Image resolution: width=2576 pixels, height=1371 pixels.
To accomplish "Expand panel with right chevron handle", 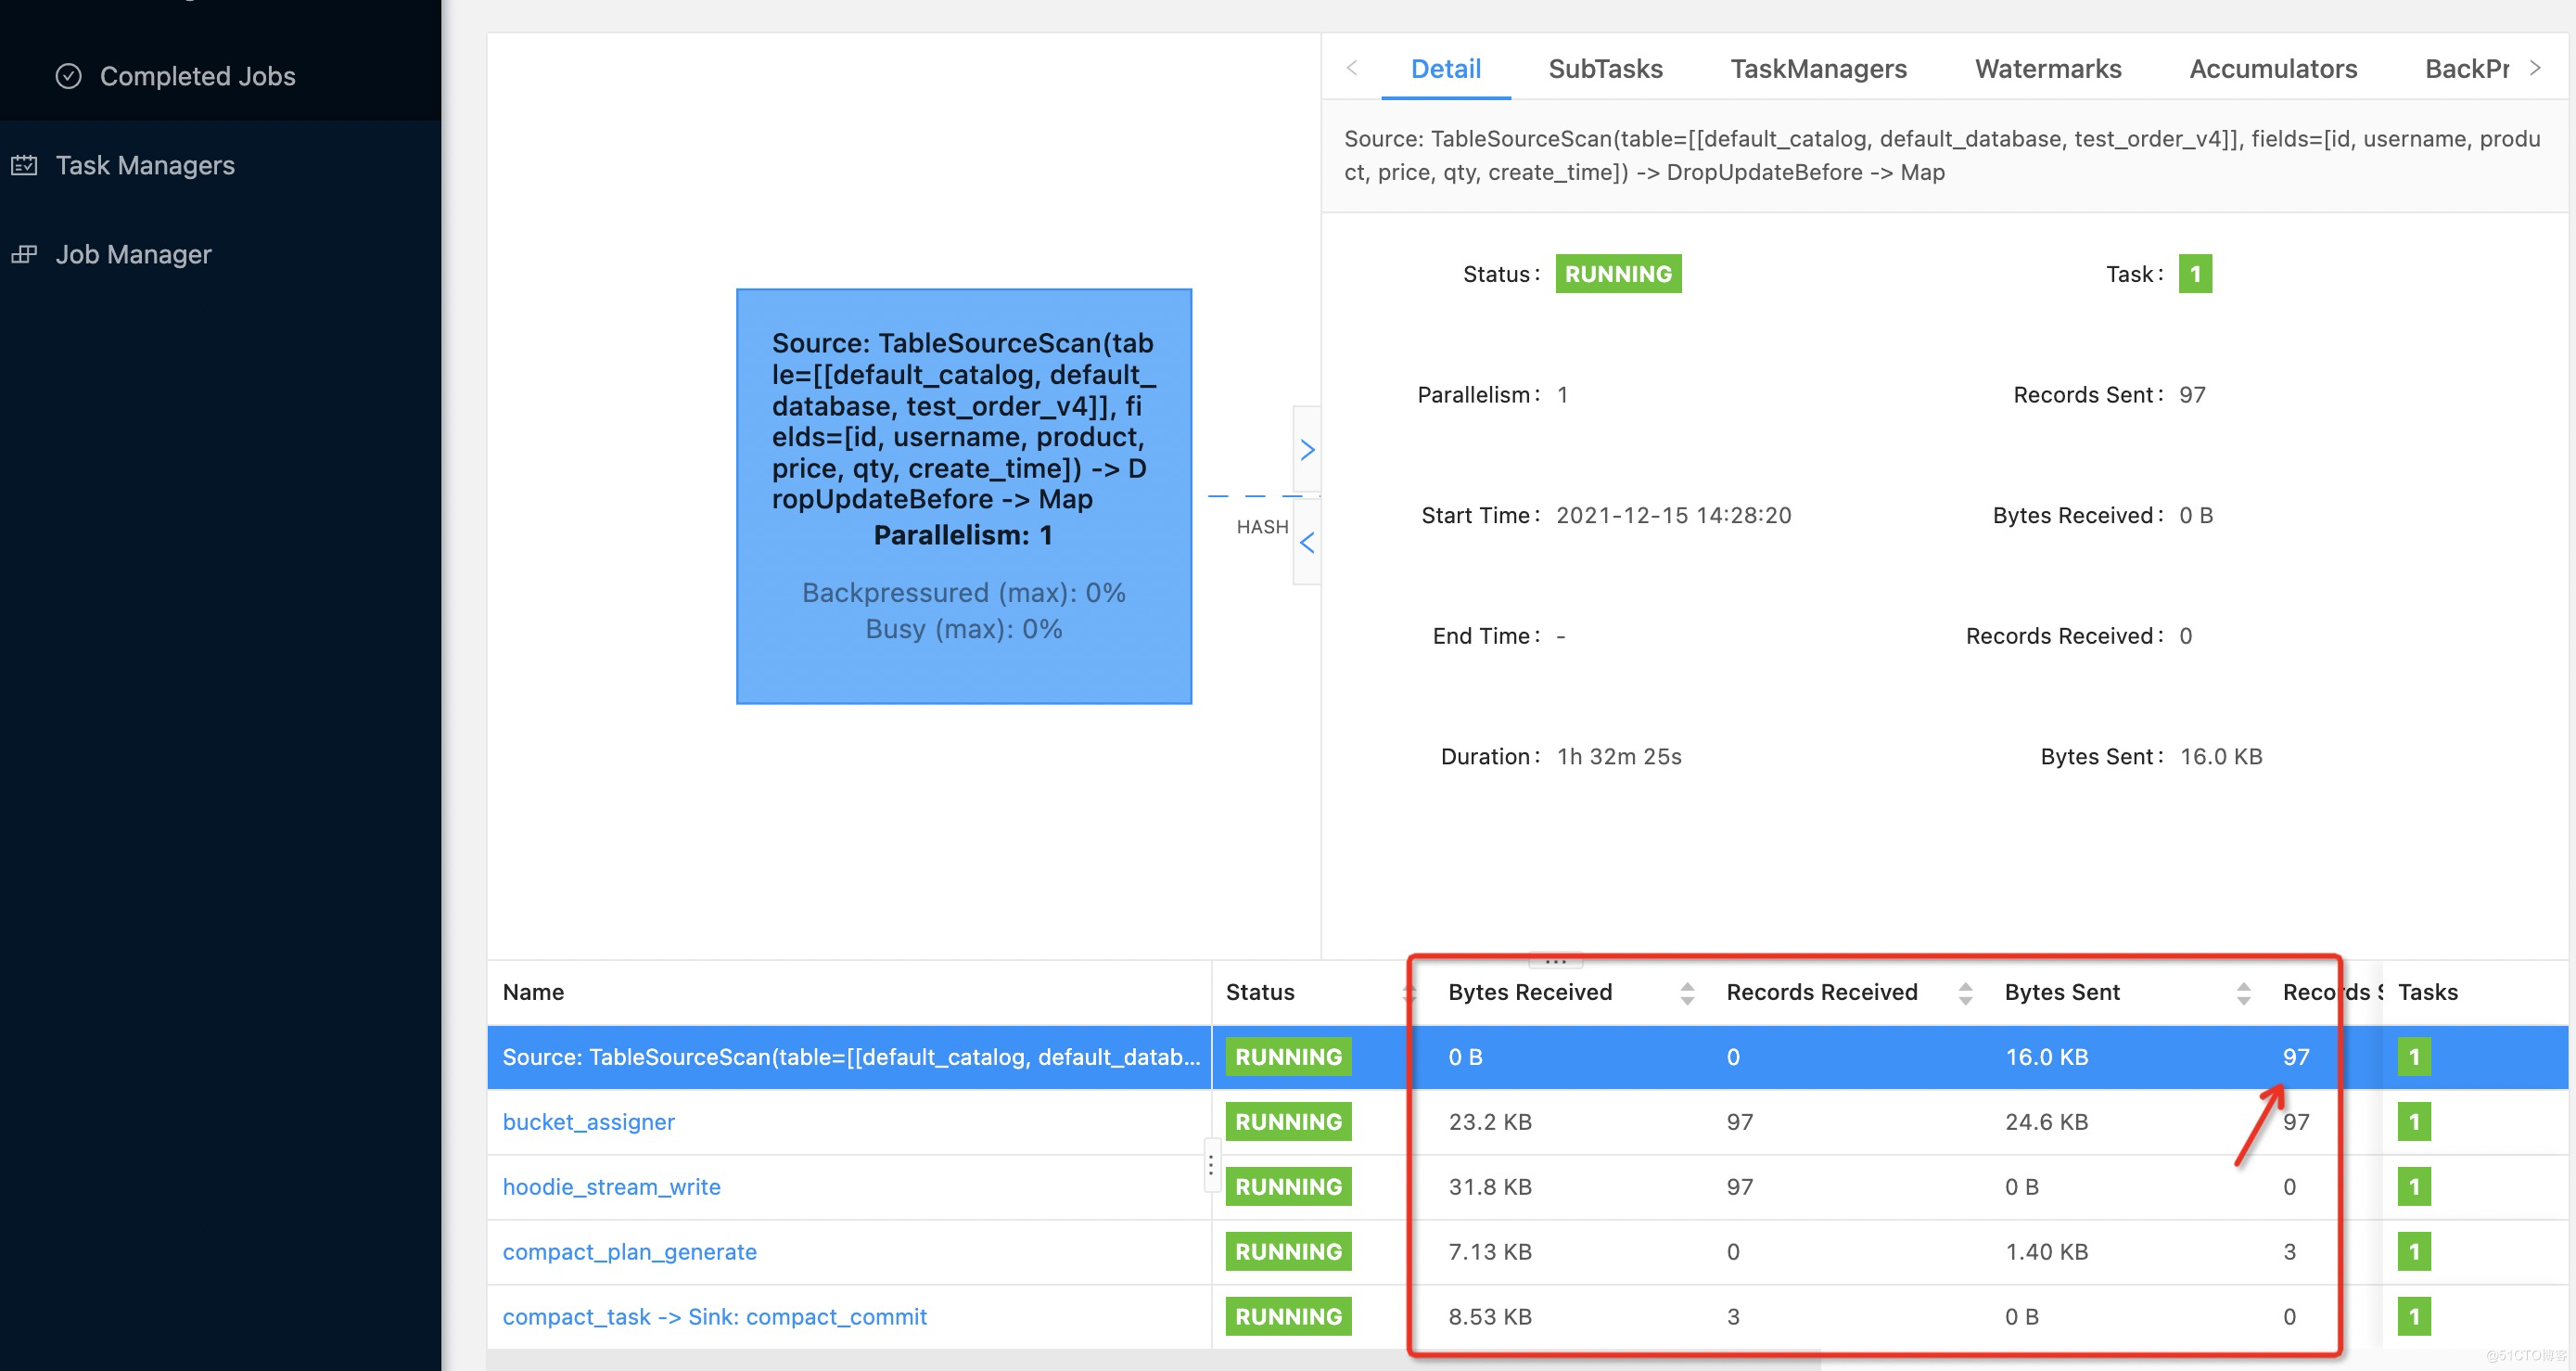I will point(1306,449).
